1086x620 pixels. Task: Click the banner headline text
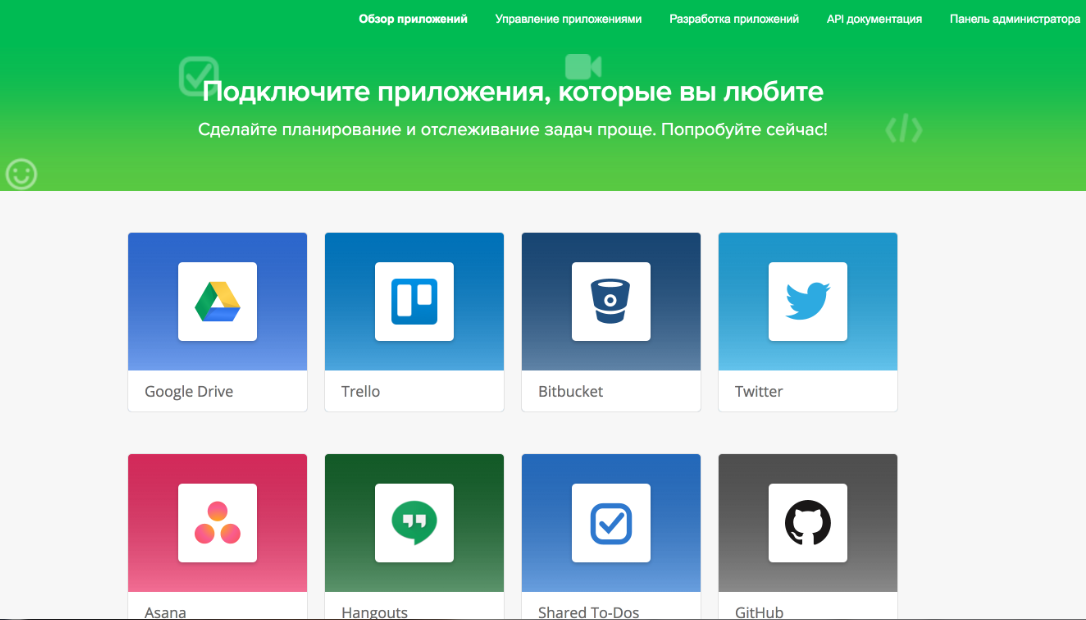pyautogui.click(x=512, y=92)
